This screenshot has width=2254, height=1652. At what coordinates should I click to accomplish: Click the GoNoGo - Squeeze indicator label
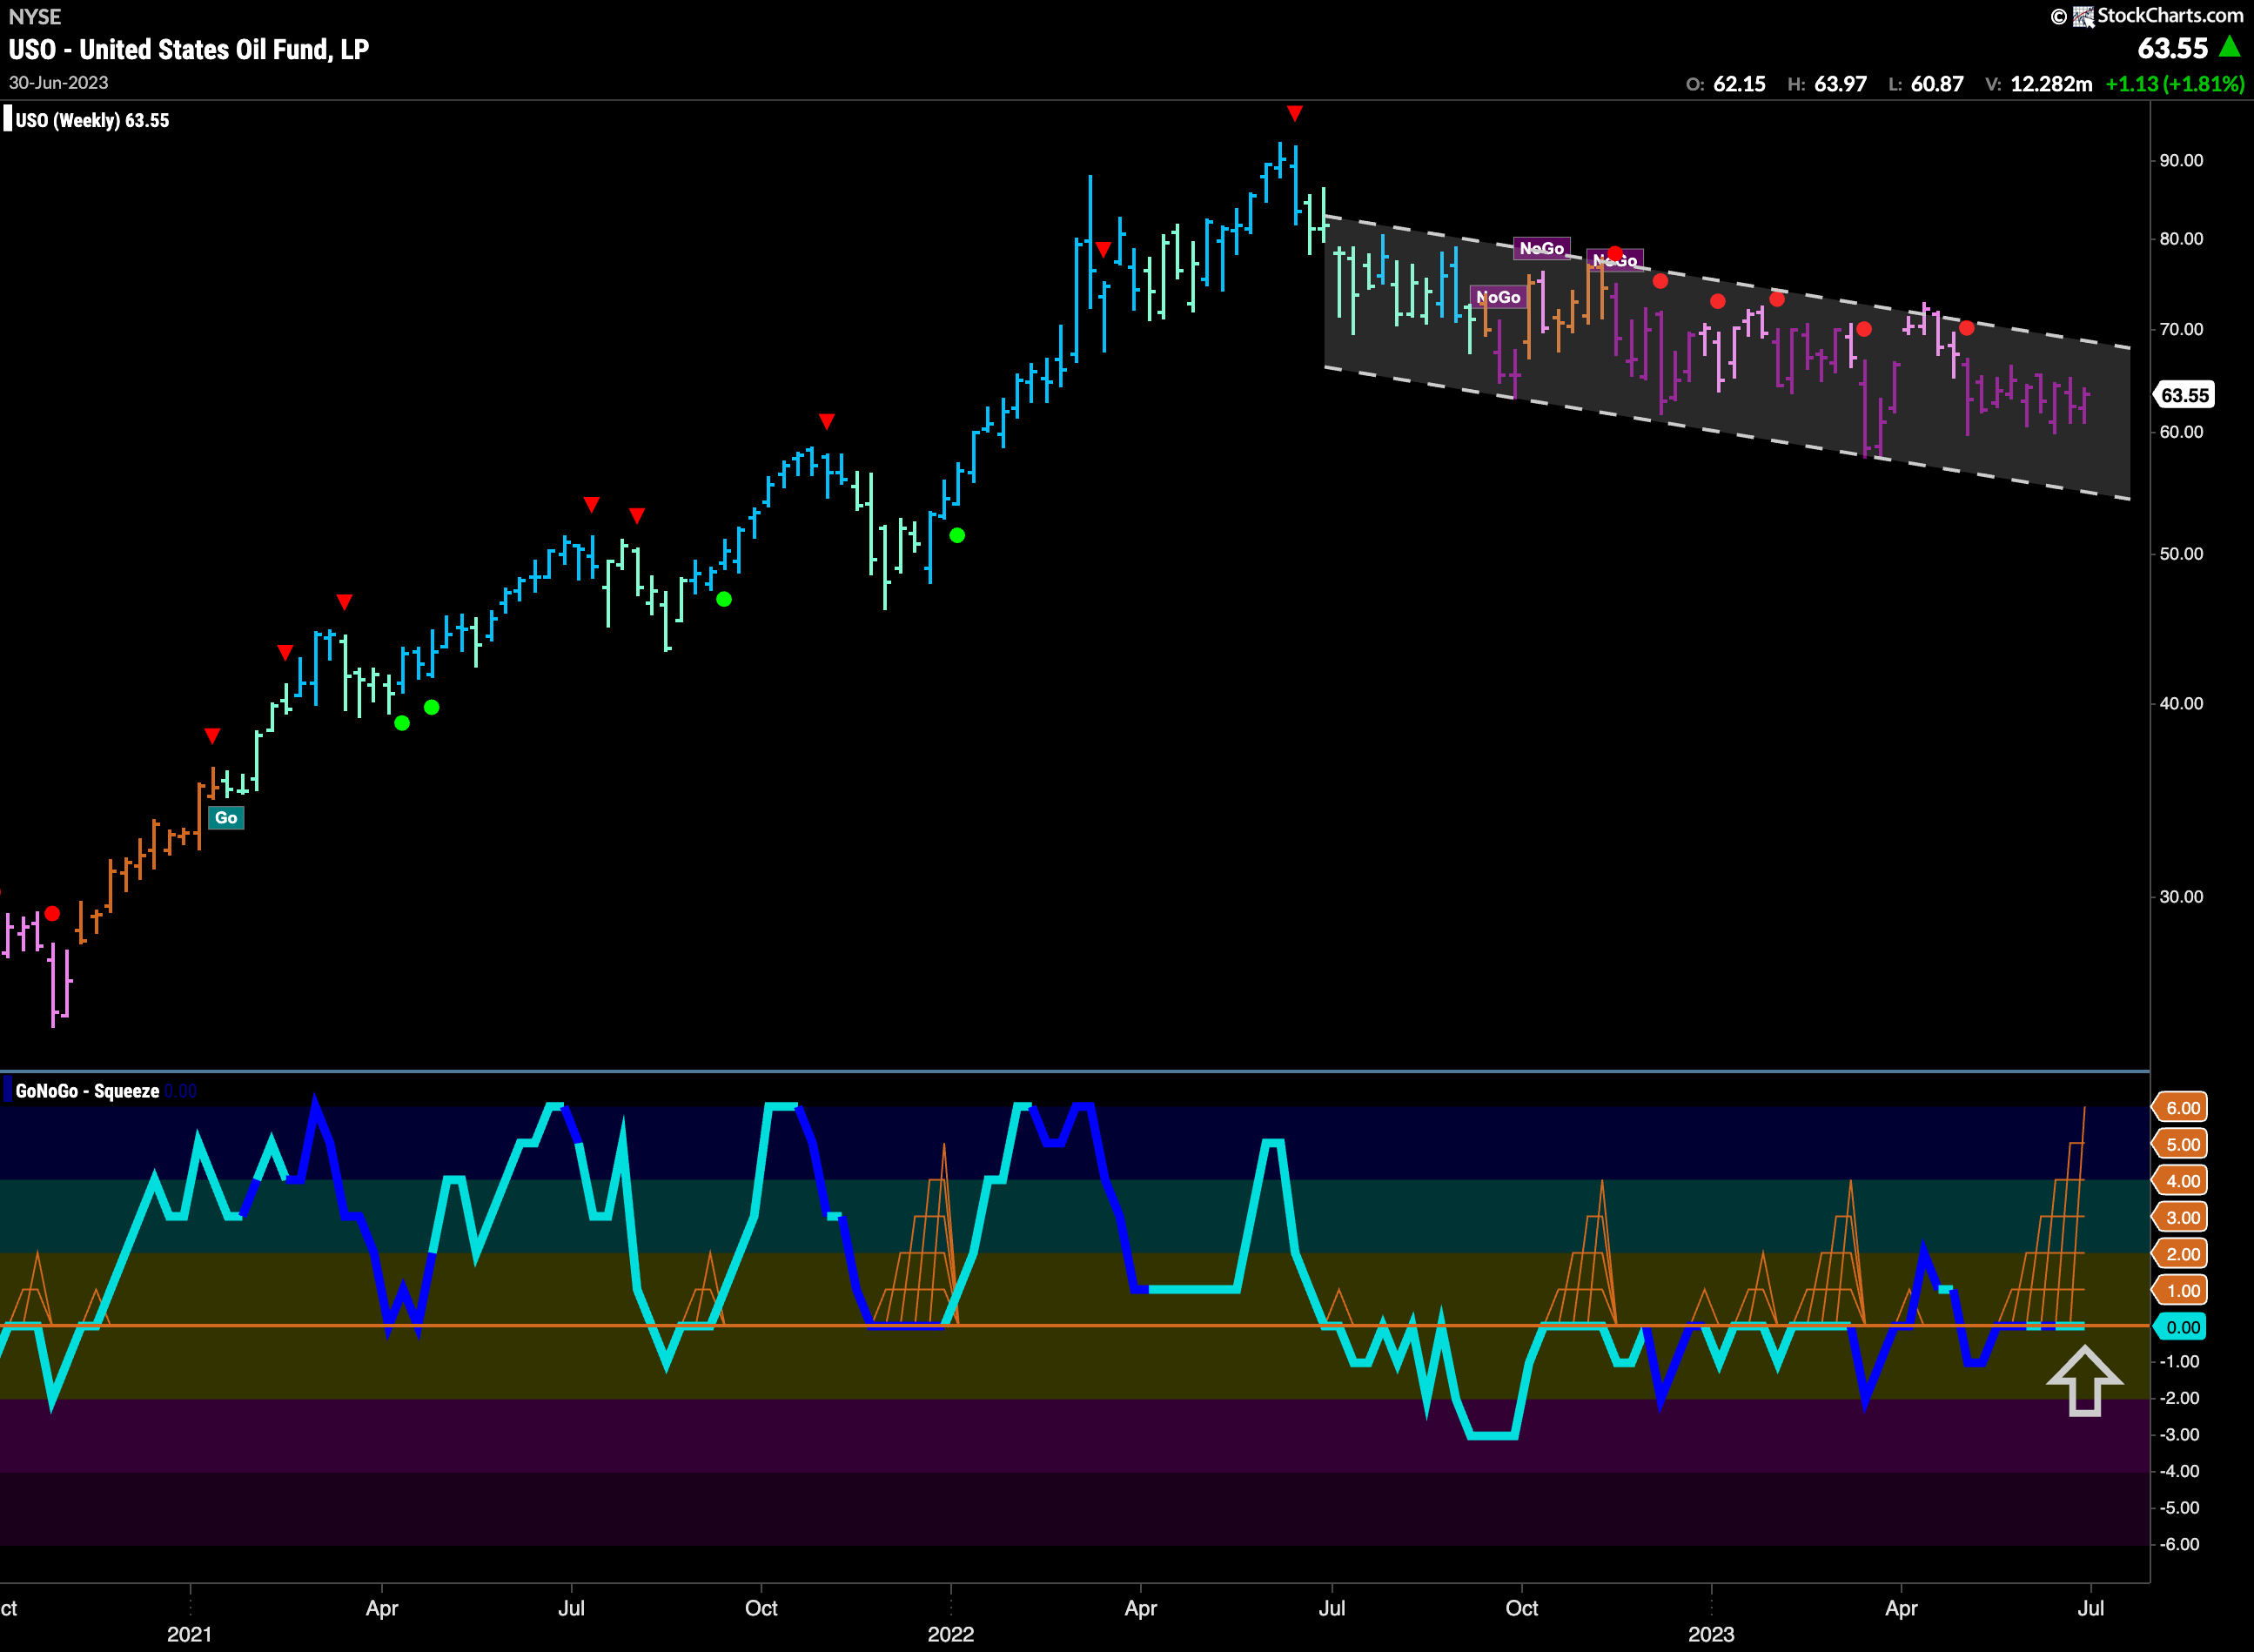coord(87,1091)
